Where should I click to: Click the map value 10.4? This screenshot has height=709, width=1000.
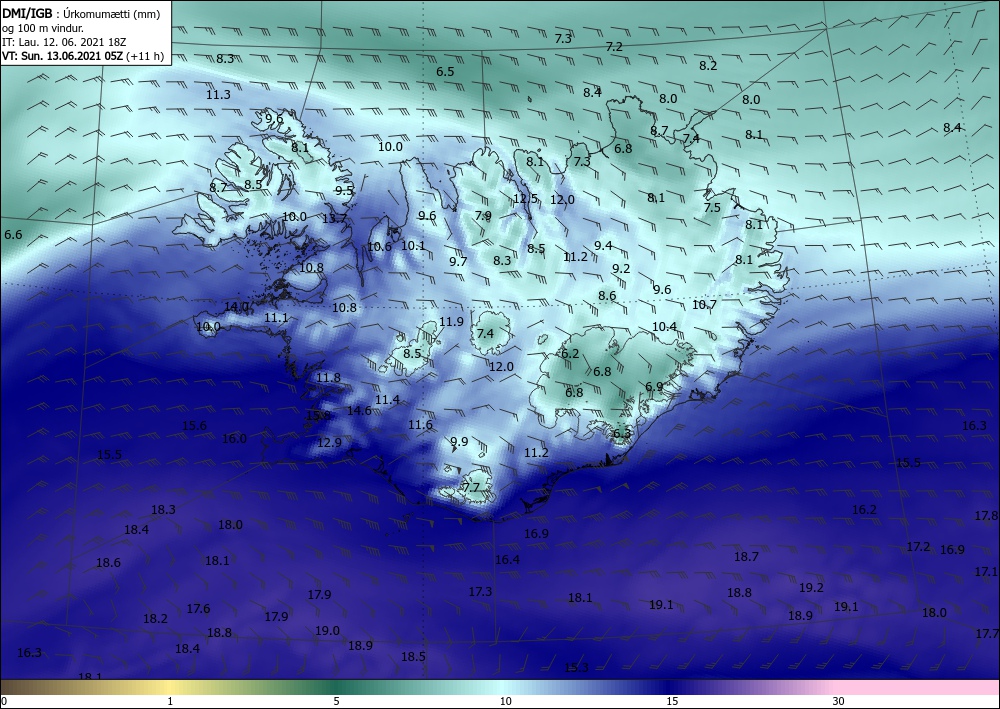pyautogui.click(x=664, y=327)
